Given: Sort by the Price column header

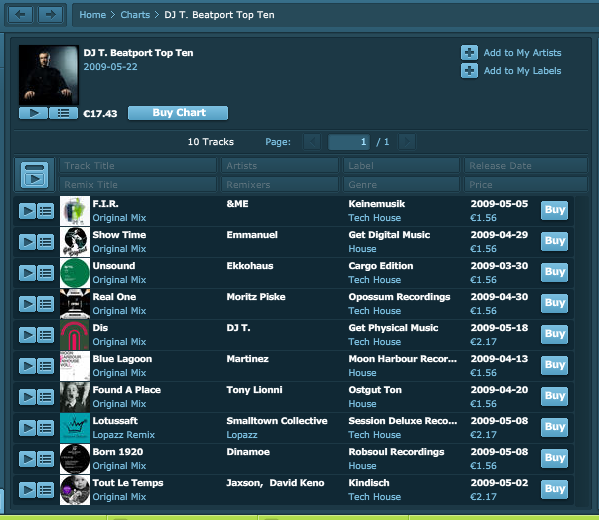Looking at the screenshot, I should [x=526, y=185].
